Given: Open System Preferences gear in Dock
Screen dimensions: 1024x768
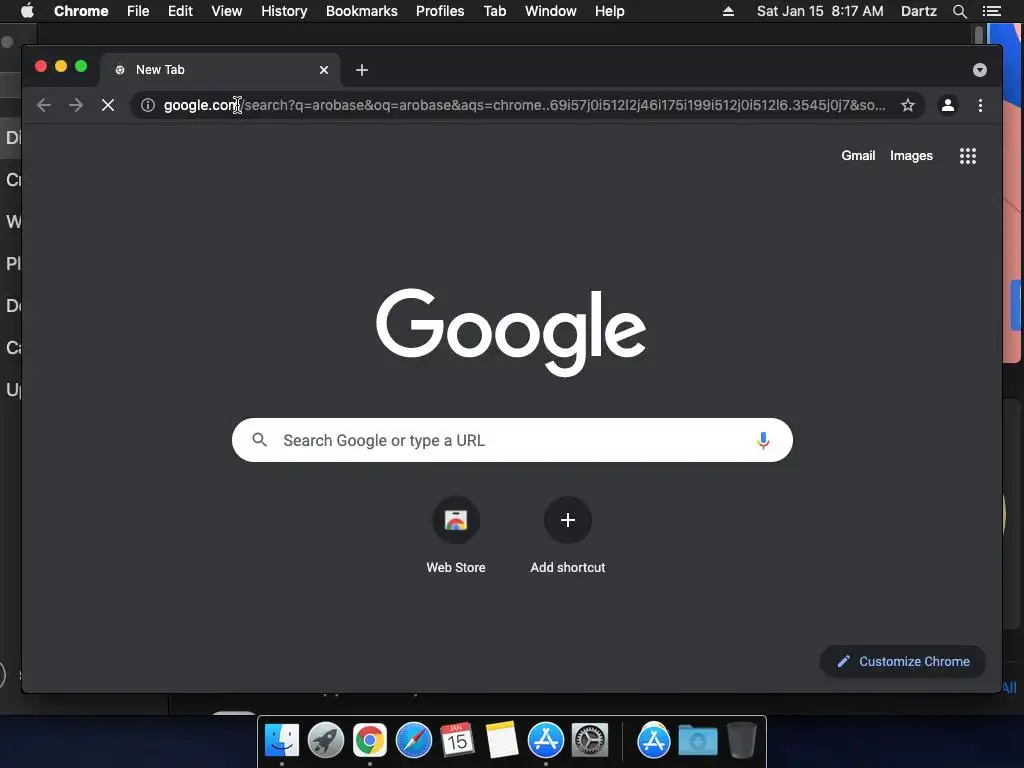Looking at the screenshot, I should (x=590, y=740).
